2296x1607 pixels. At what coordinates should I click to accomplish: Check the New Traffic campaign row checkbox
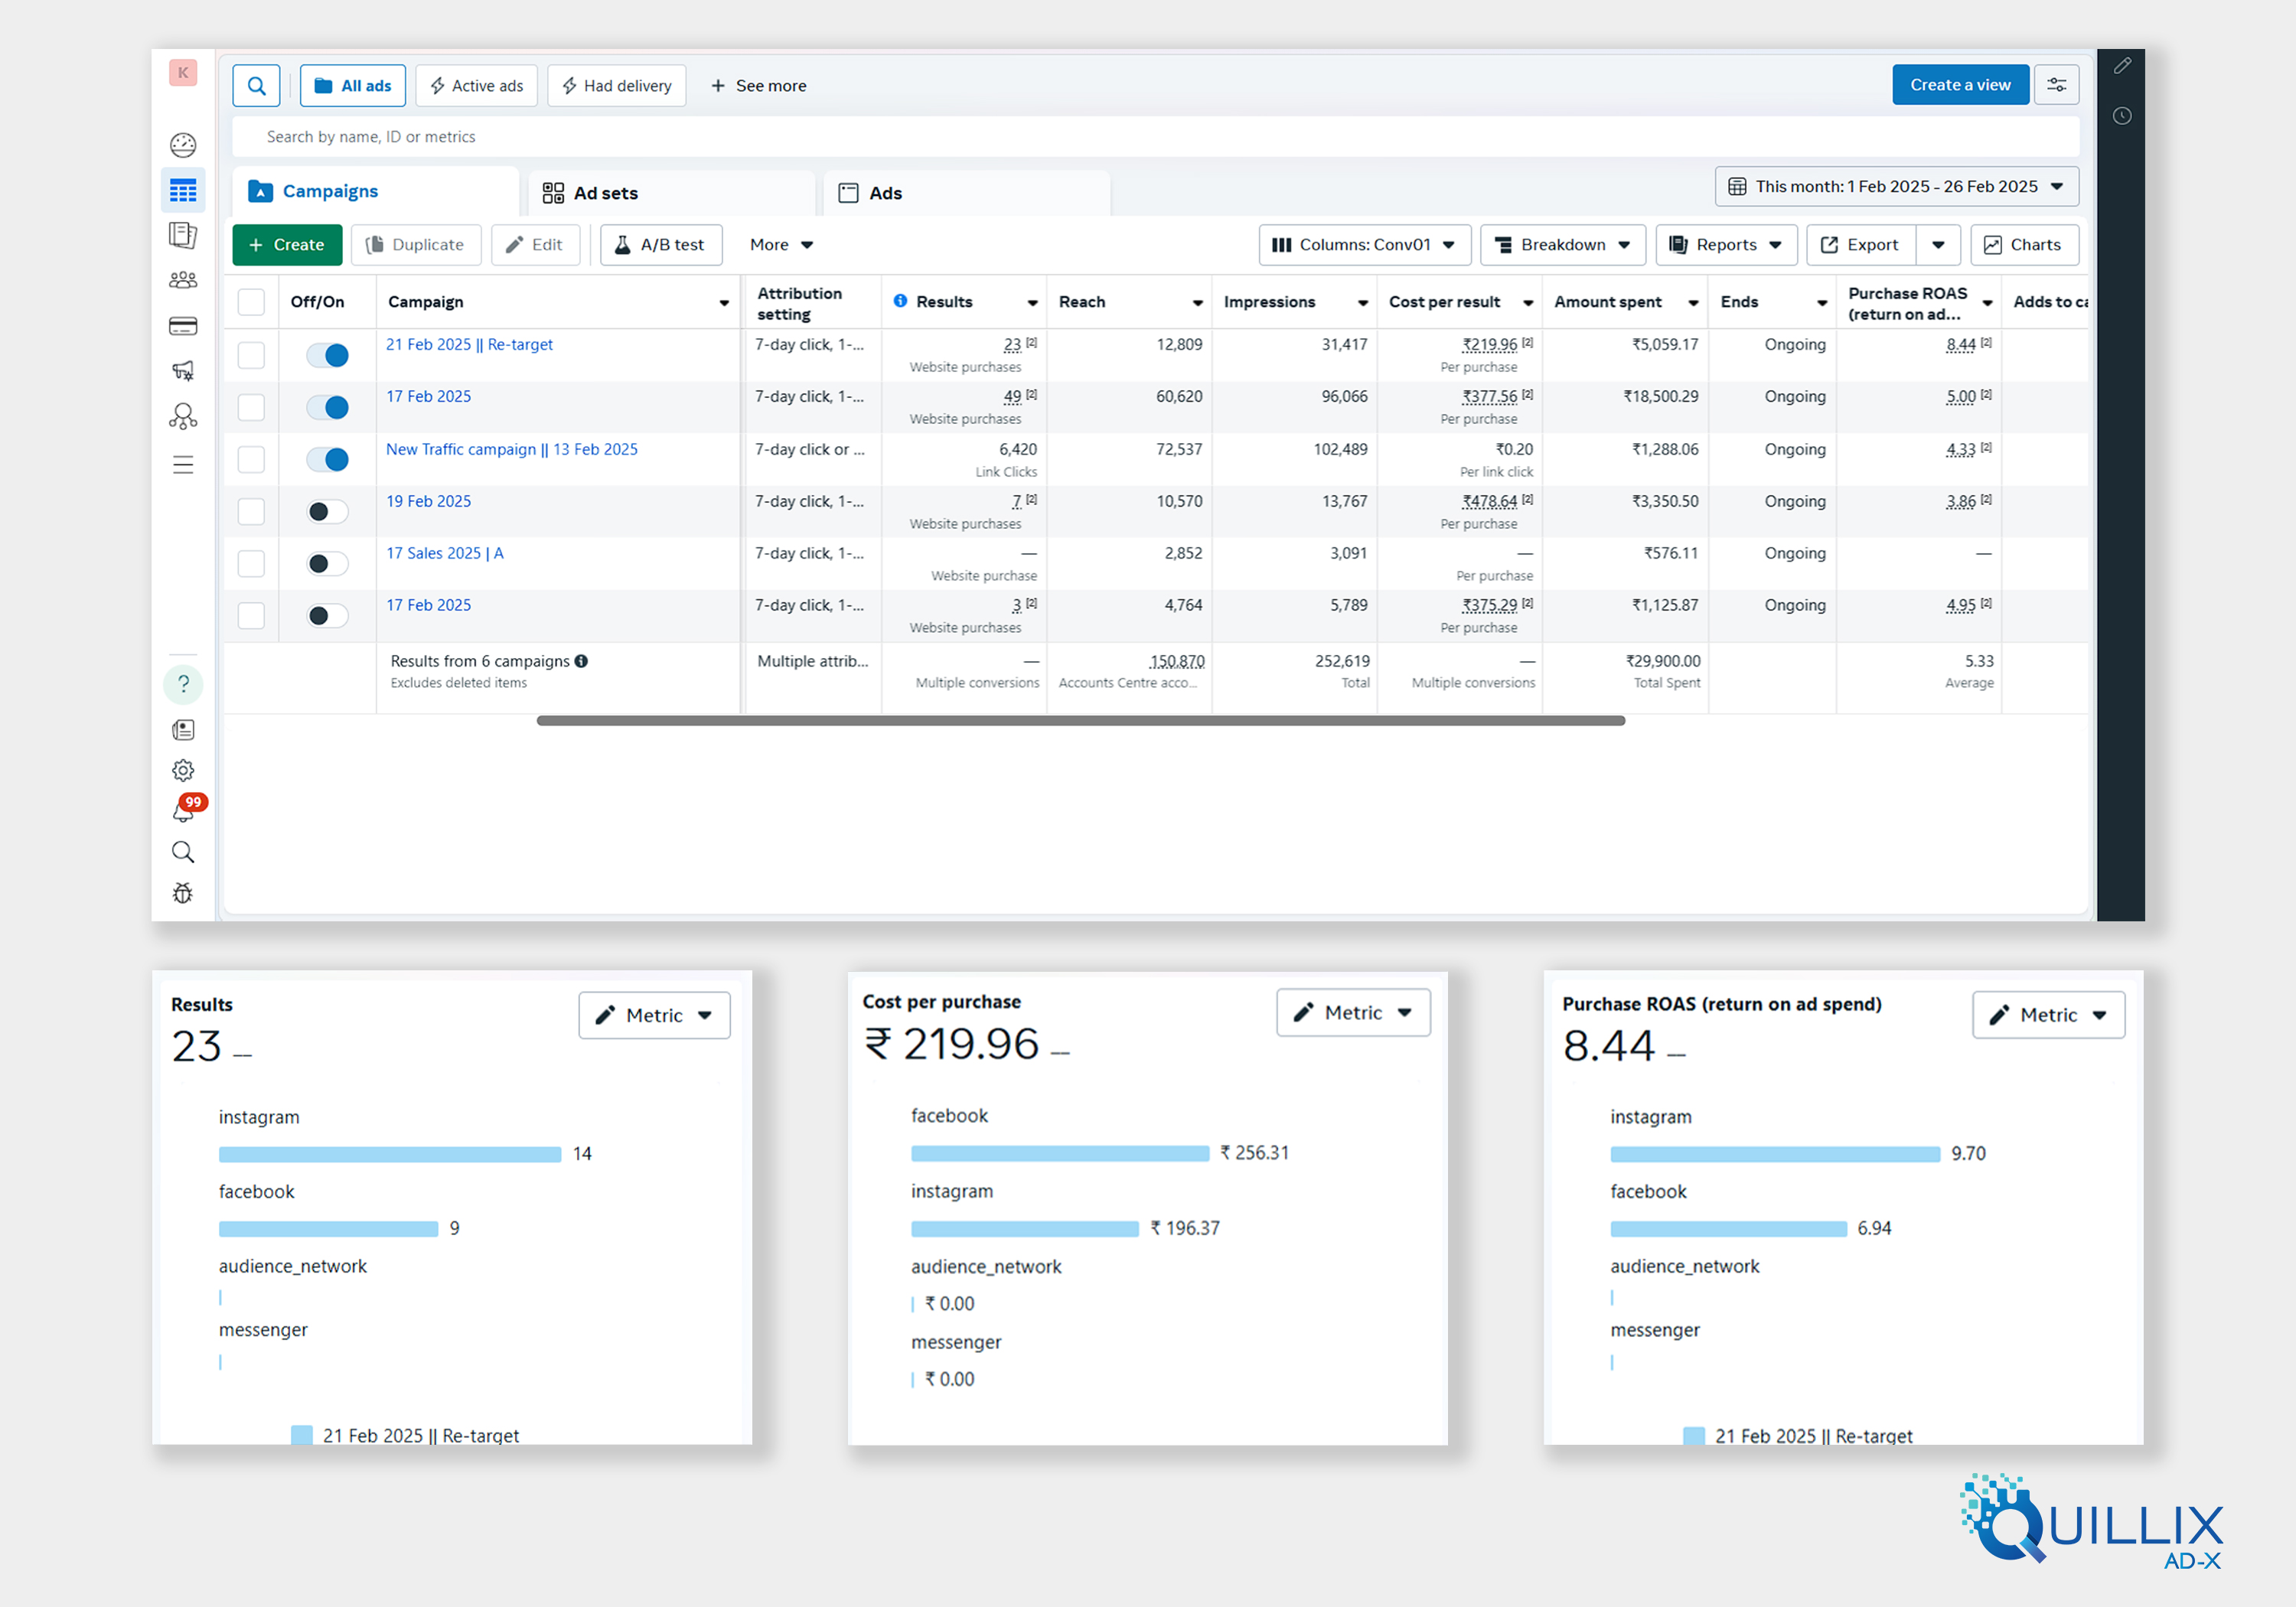pyautogui.click(x=251, y=459)
